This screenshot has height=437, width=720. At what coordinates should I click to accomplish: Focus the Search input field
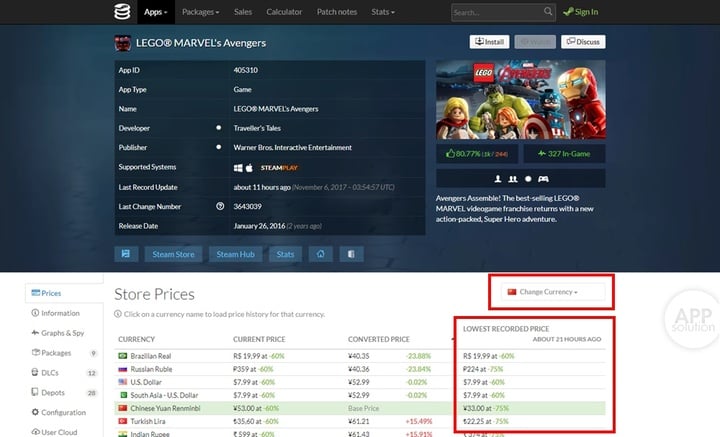point(498,12)
